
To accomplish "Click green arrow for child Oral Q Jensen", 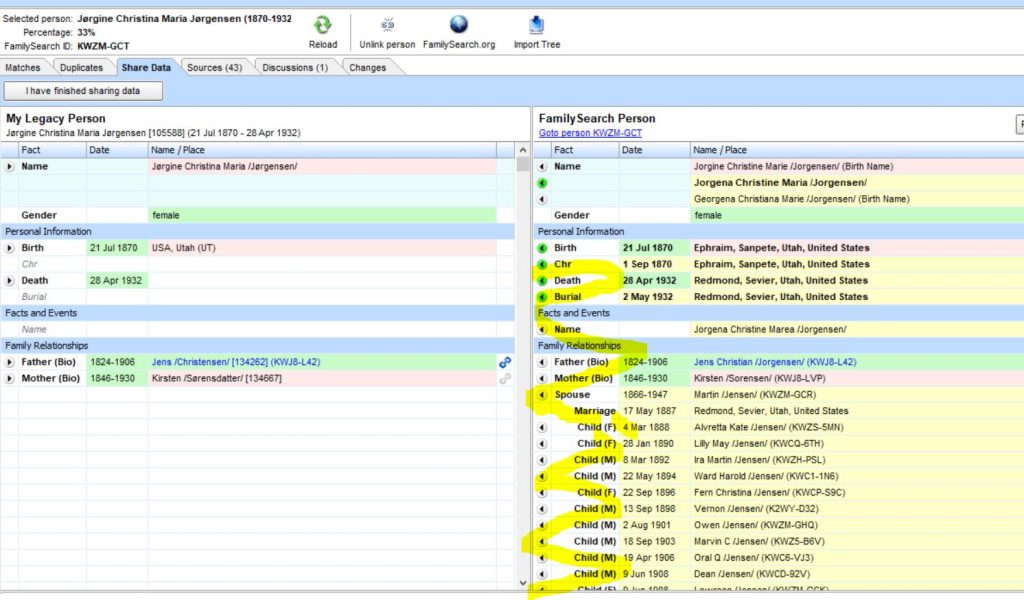I will 542,558.
